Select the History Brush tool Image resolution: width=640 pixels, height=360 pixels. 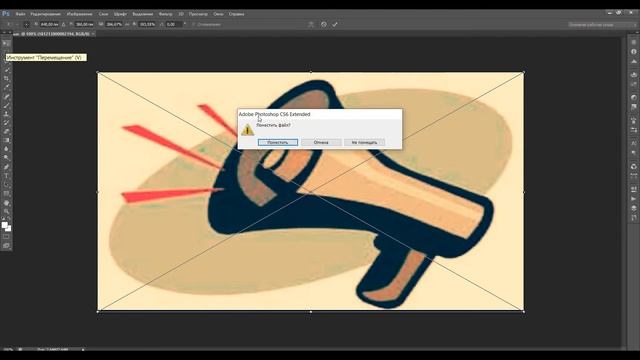[x=7, y=123]
